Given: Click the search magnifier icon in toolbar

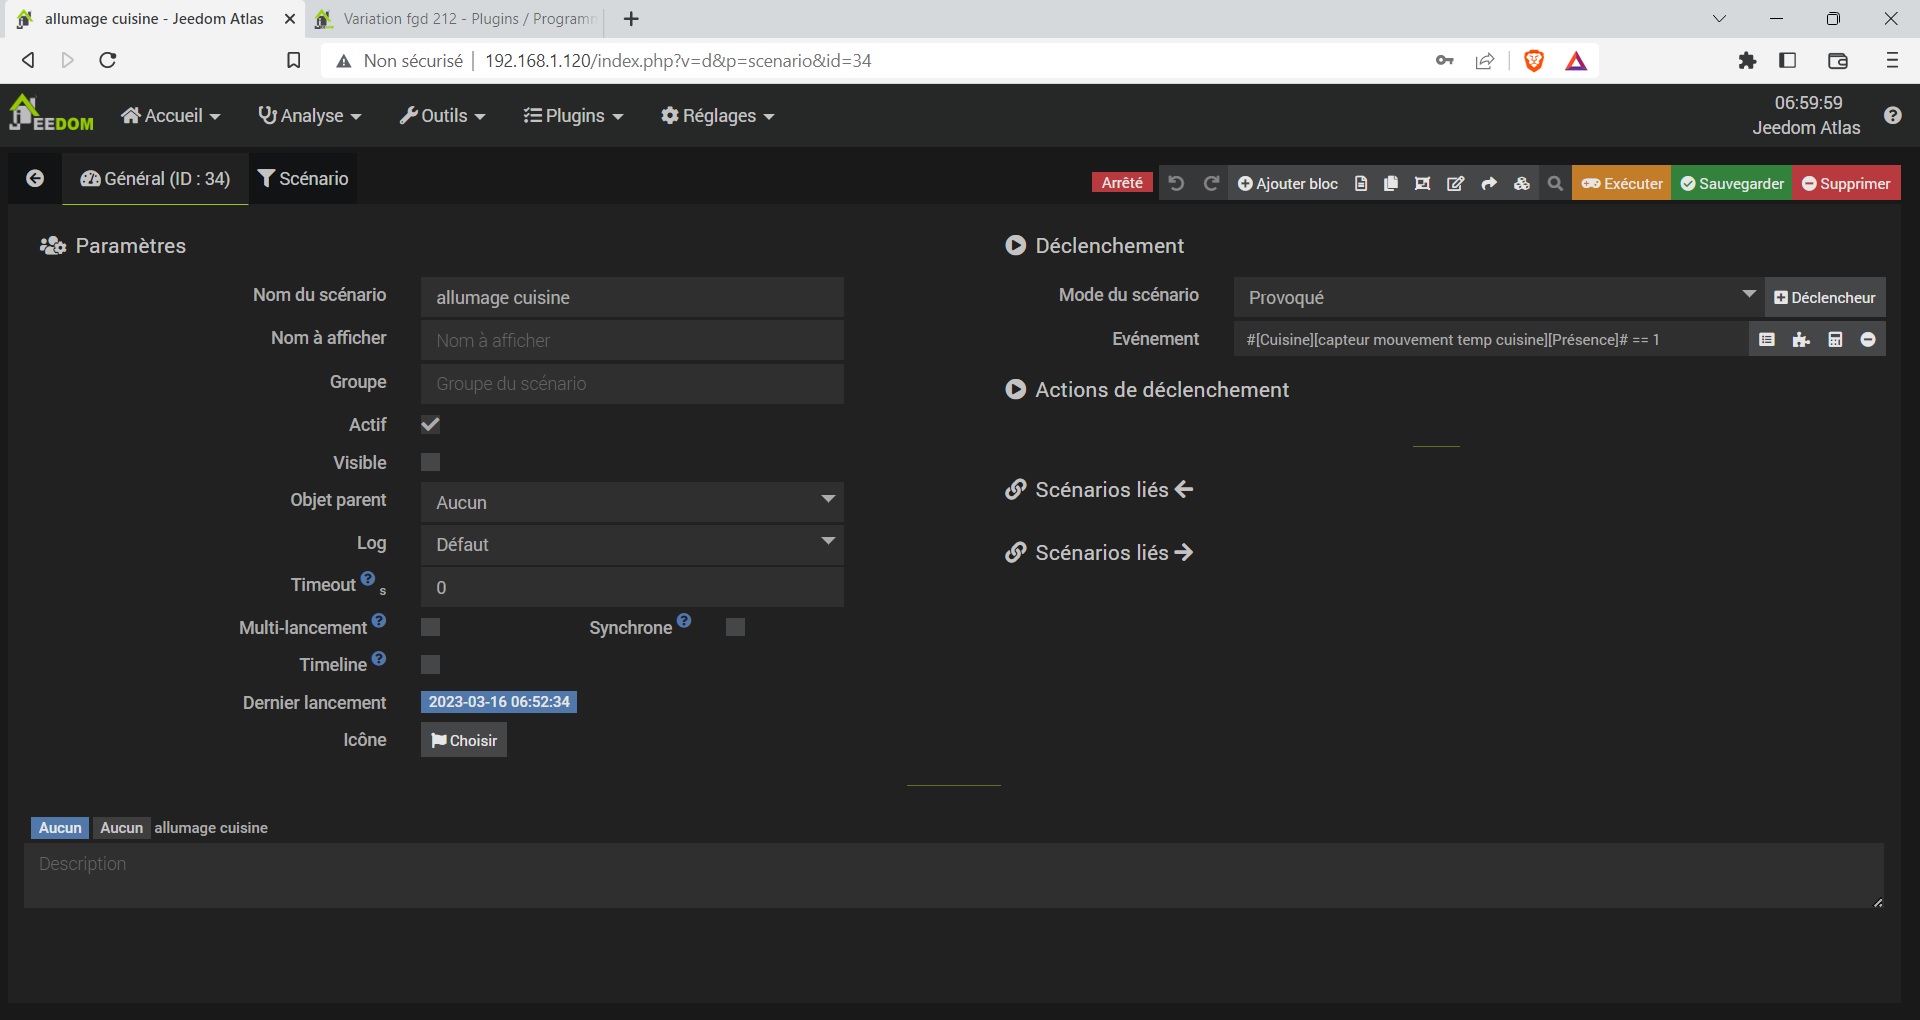Looking at the screenshot, I should [x=1554, y=184].
